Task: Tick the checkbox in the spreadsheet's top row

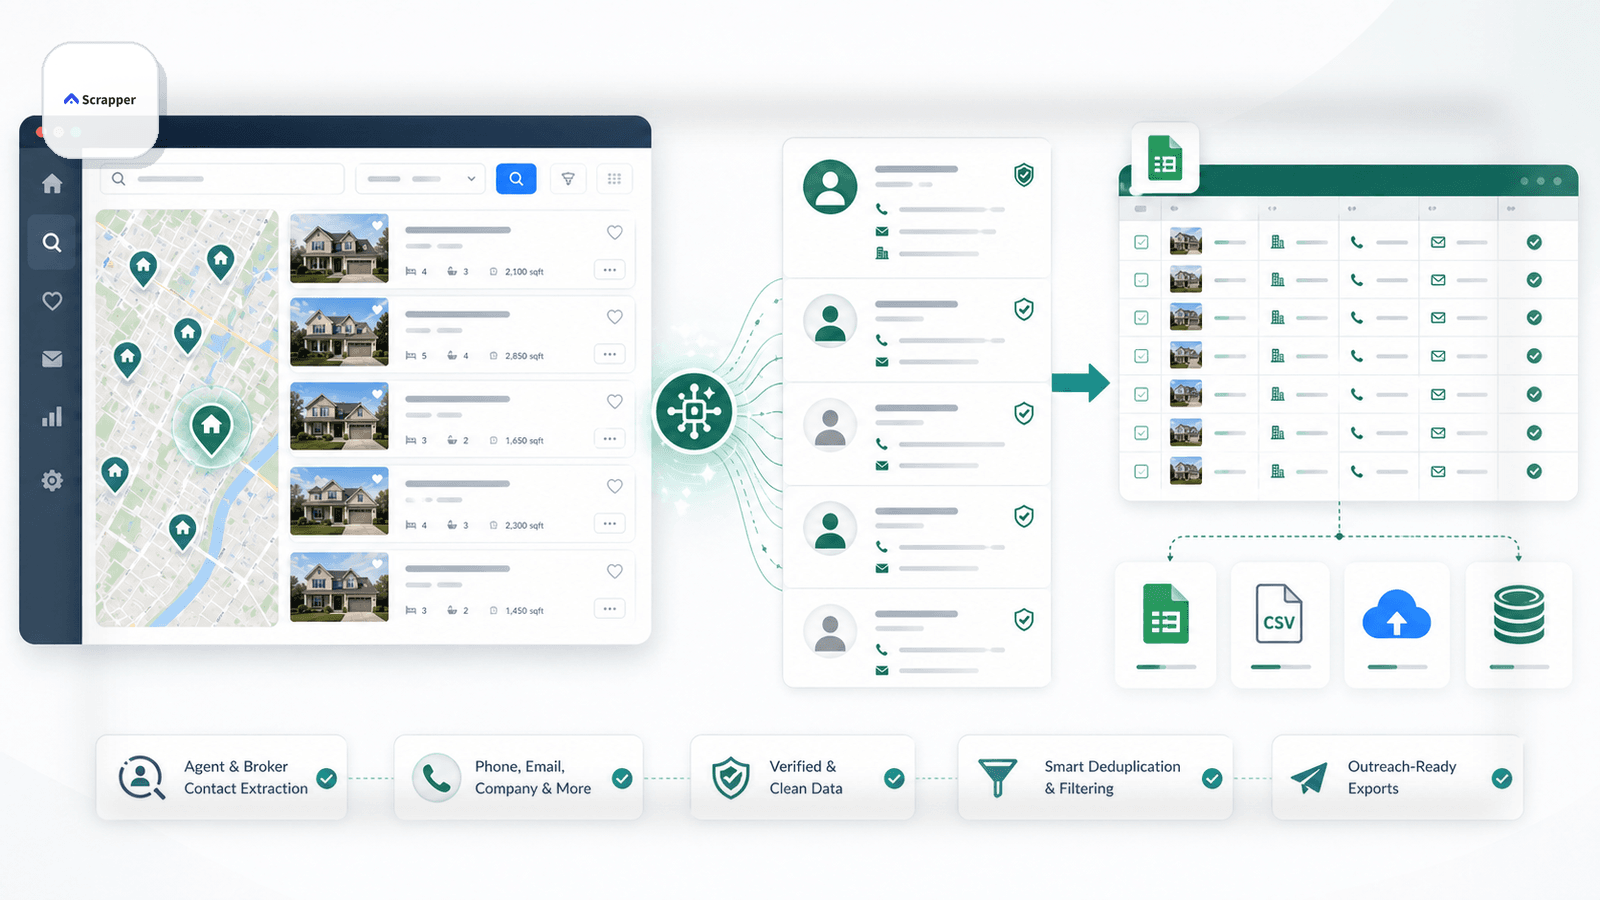Action: click(x=1141, y=242)
